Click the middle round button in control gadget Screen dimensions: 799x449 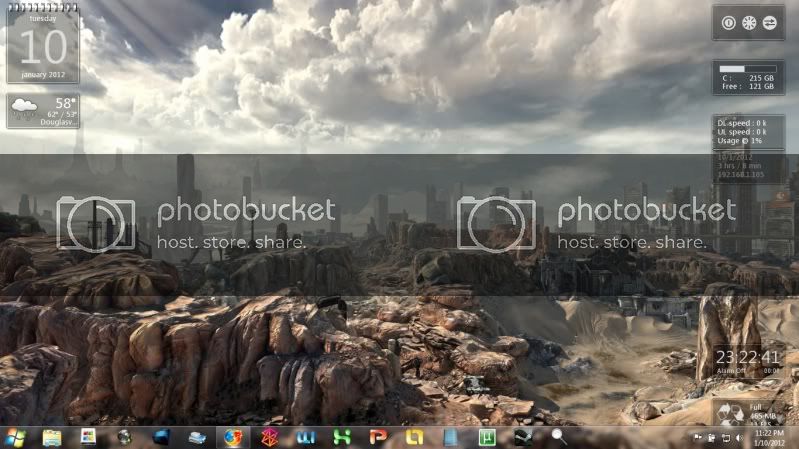coord(749,23)
